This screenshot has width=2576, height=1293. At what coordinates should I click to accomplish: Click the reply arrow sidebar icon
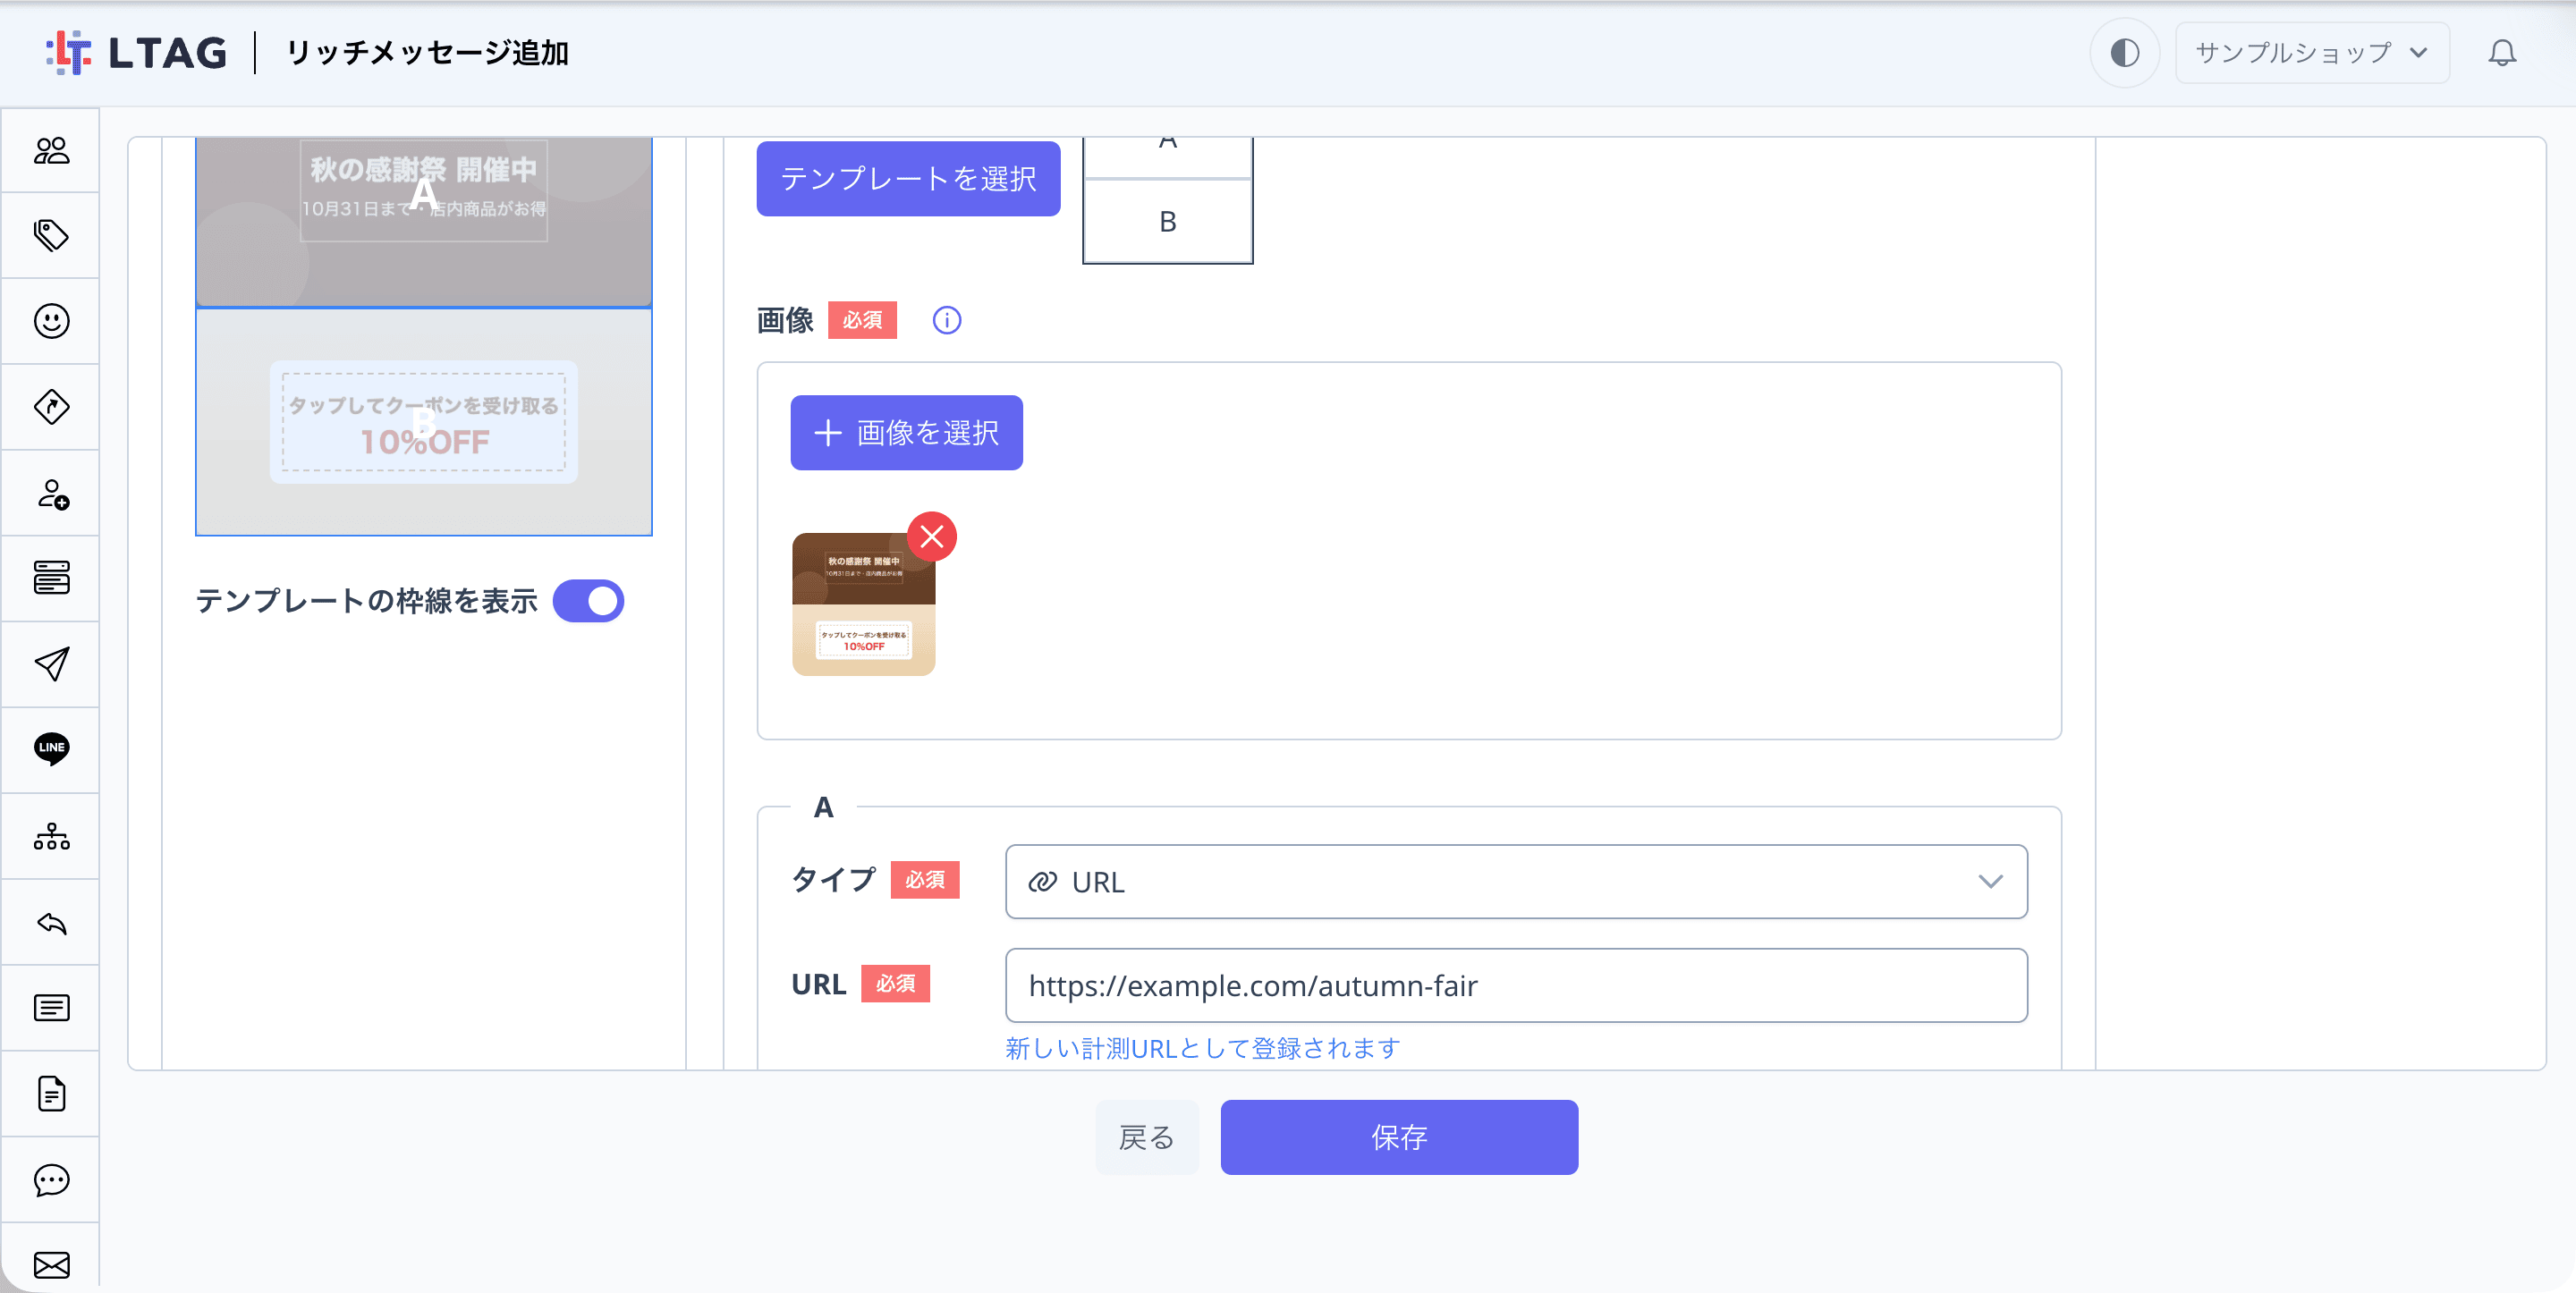(x=51, y=923)
